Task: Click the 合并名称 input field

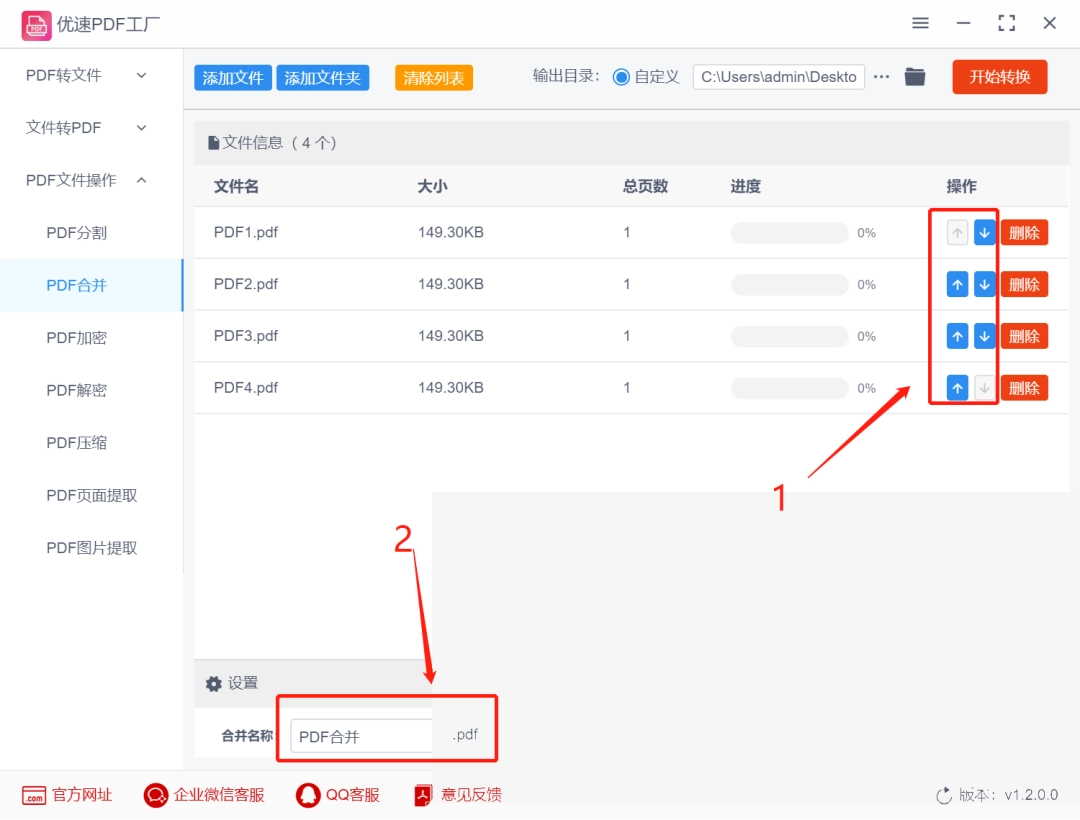Action: [362, 737]
